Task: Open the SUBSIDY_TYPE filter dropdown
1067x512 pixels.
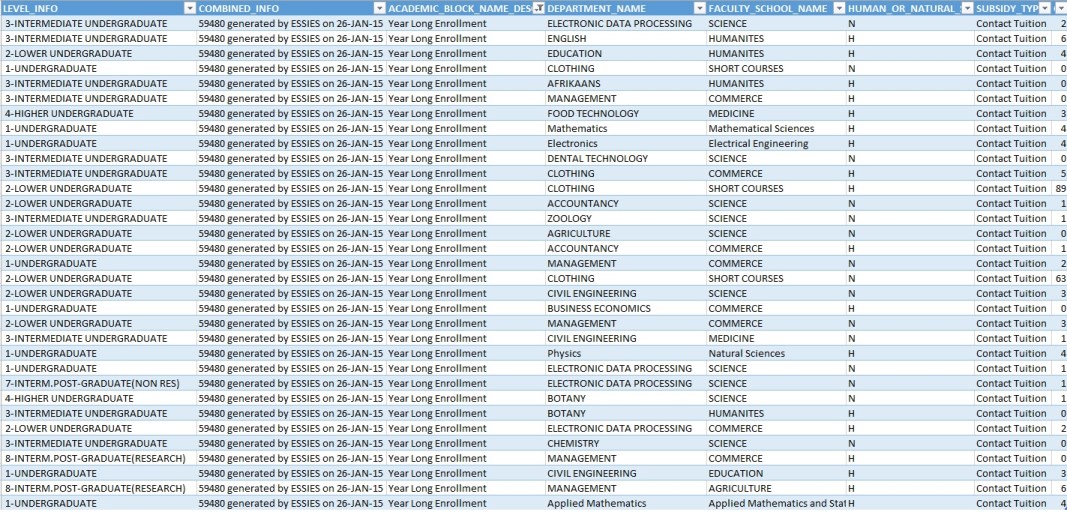Action: click(x=1045, y=8)
